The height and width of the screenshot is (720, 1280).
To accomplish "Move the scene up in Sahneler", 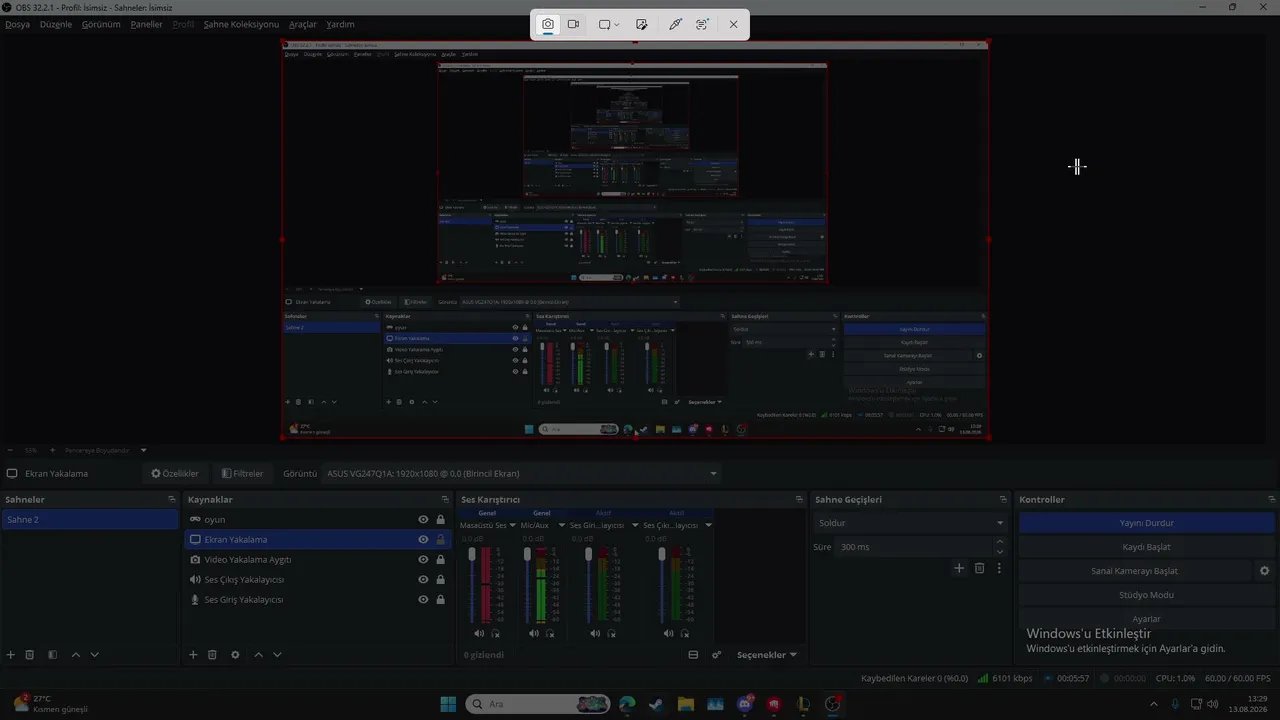I will pos(76,655).
